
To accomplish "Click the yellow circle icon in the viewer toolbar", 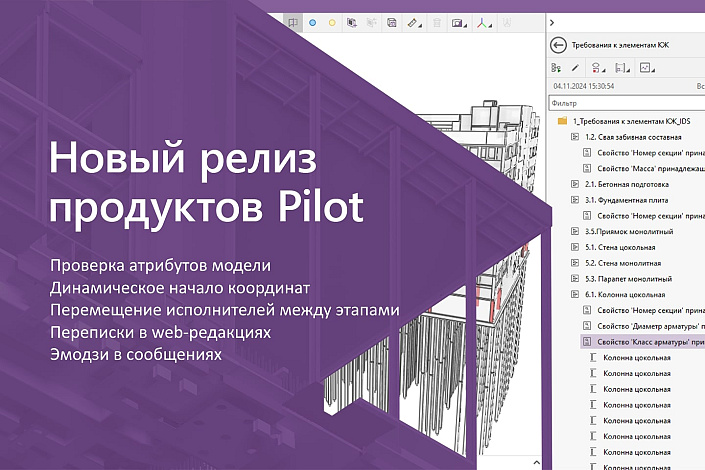I will (x=332, y=21).
